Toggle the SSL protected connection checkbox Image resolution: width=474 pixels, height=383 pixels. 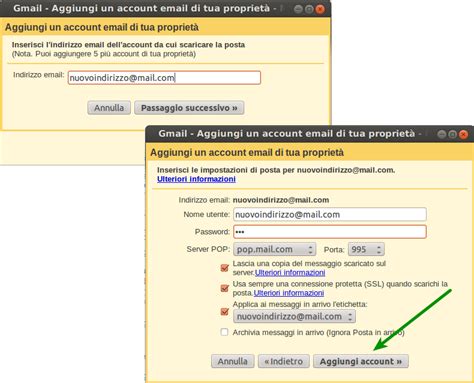225,288
